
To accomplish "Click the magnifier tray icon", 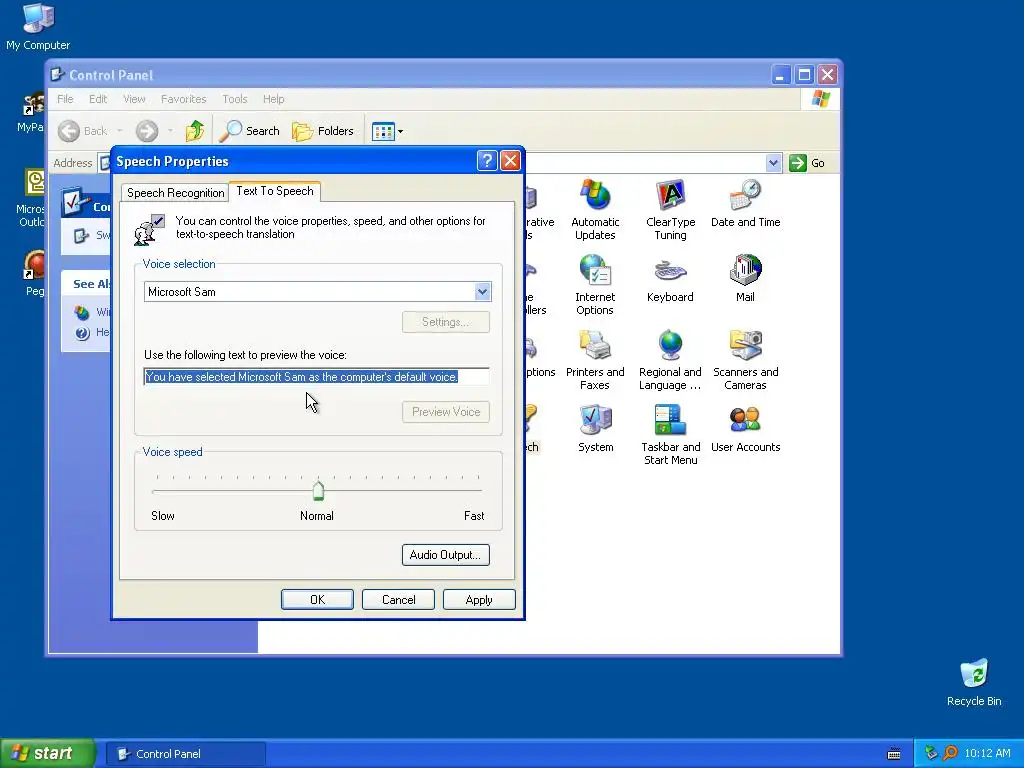I will click(950, 754).
